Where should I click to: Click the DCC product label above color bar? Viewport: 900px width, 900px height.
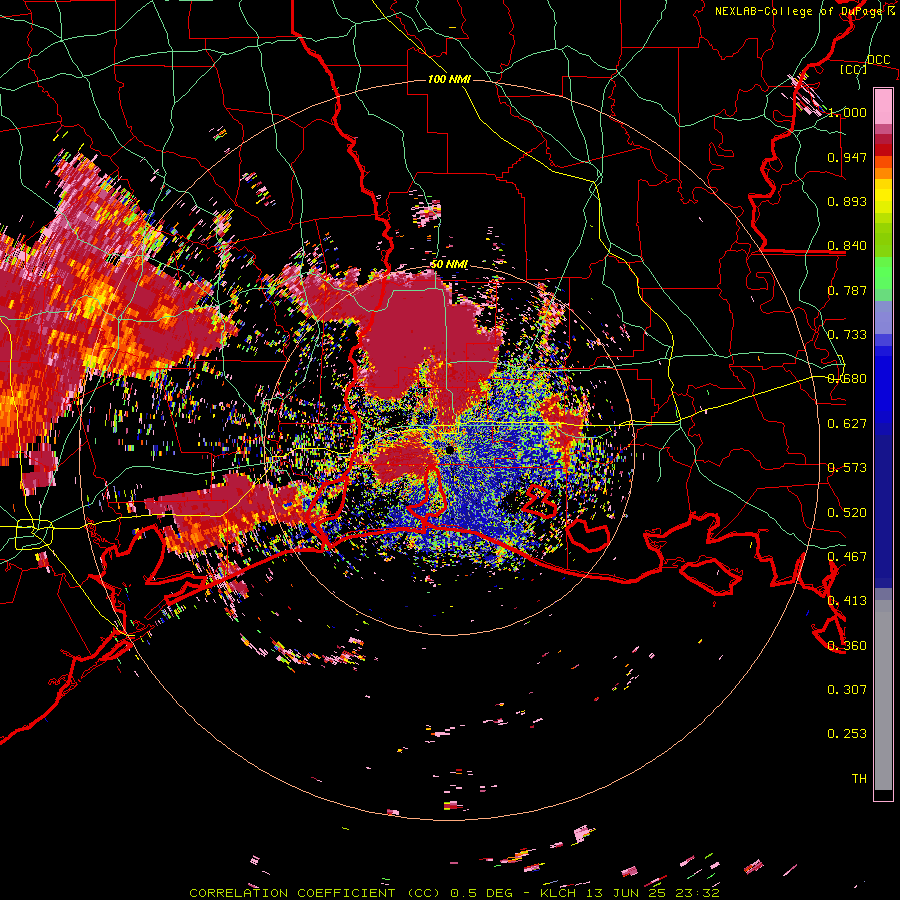tap(878, 60)
